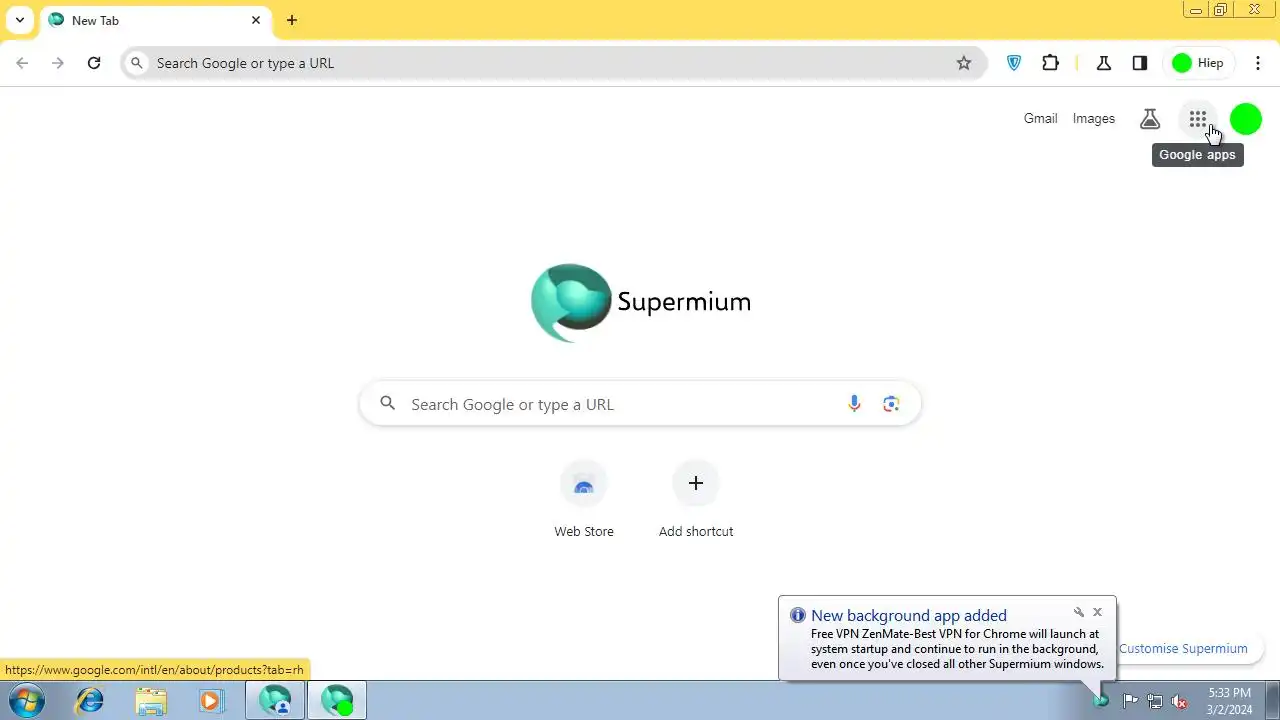Open a new tab with plus button

pyautogui.click(x=292, y=20)
